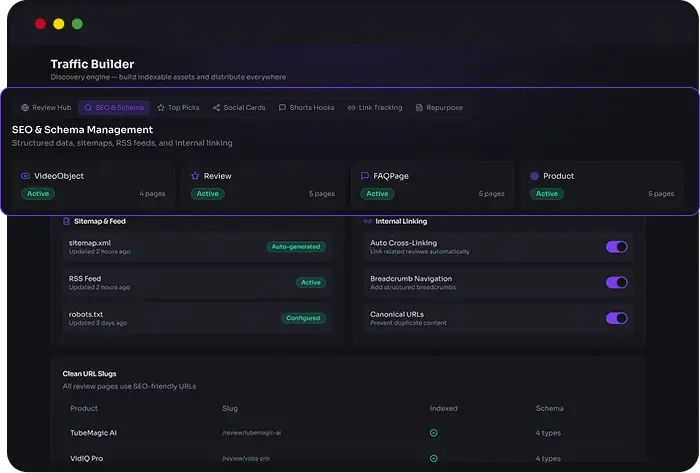Click the Canonical URLs label
The height and width of the screenshot is (473, 700).
click(x=397, y=314)
